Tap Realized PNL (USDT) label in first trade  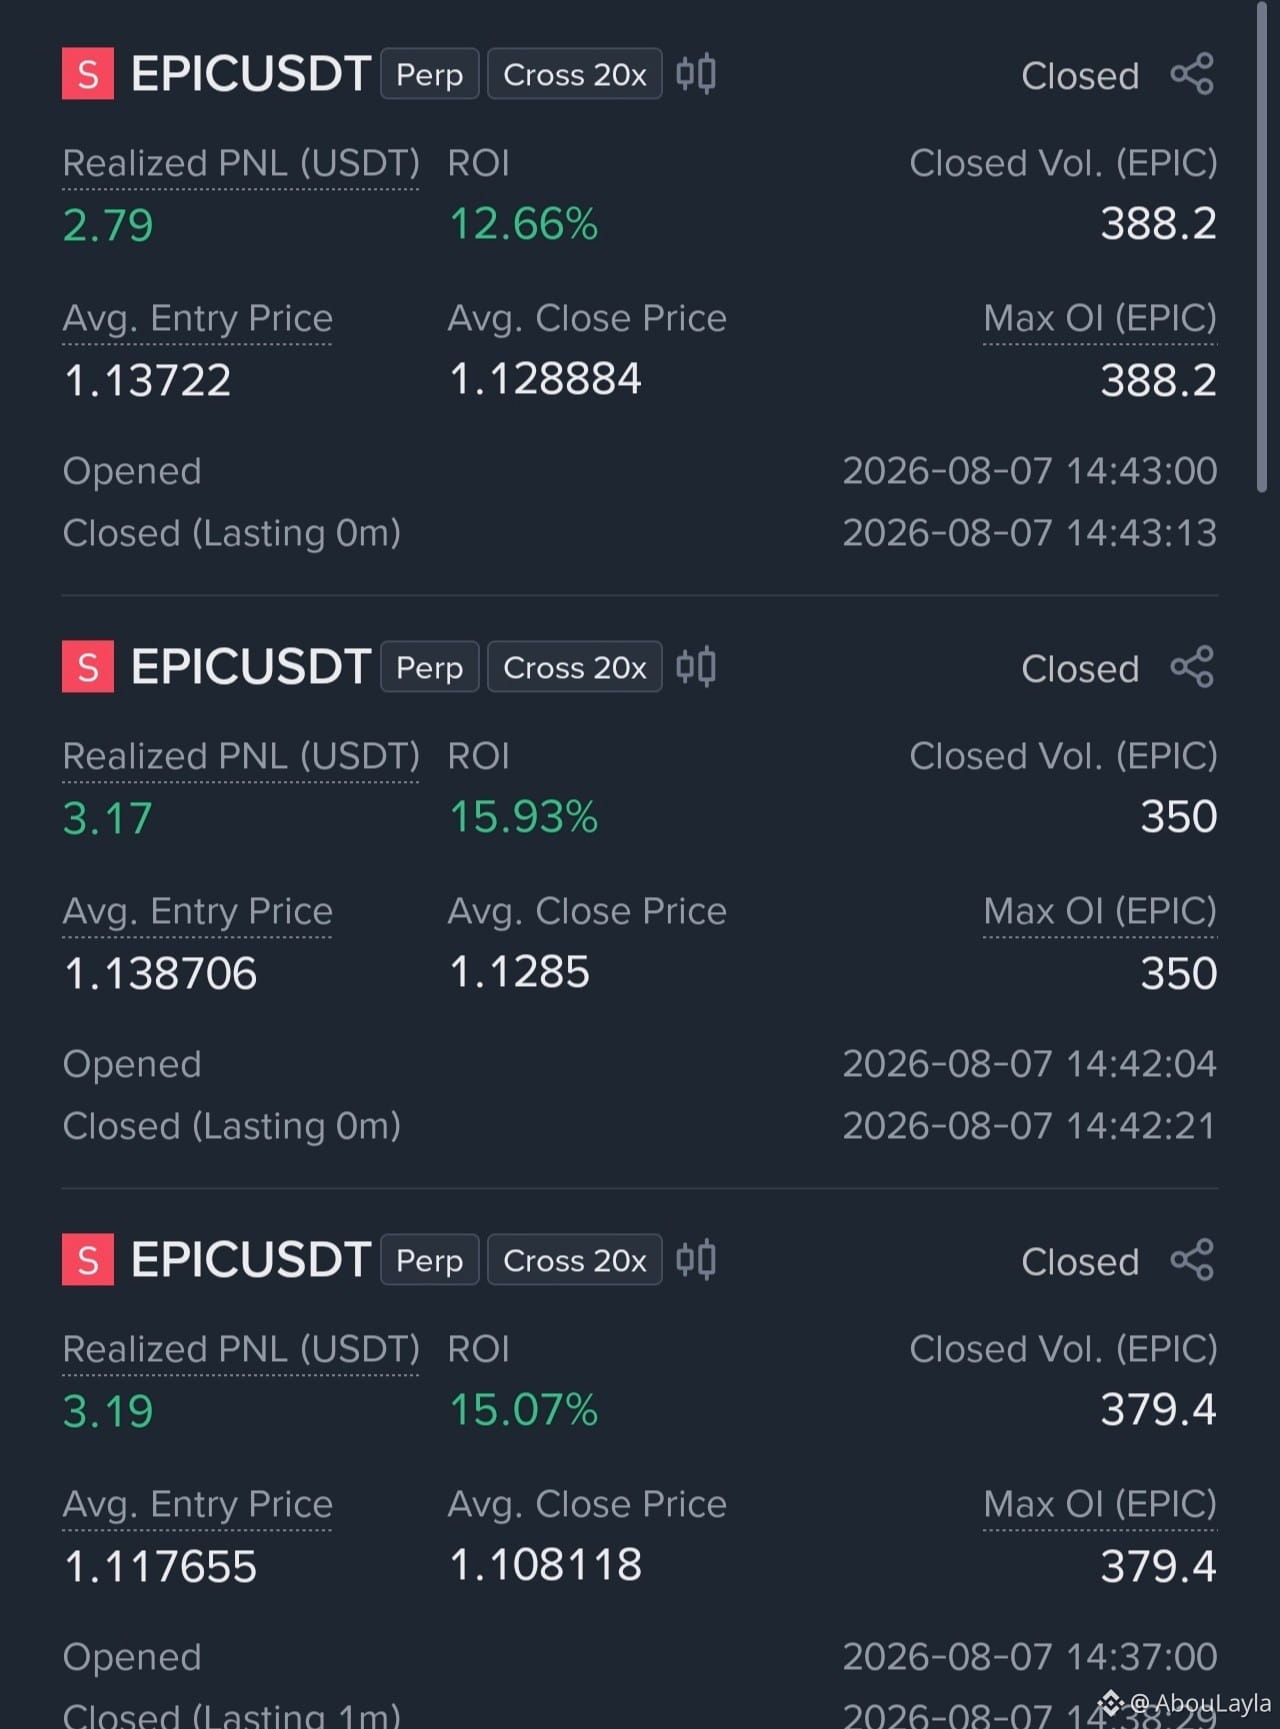coord(241,163)
